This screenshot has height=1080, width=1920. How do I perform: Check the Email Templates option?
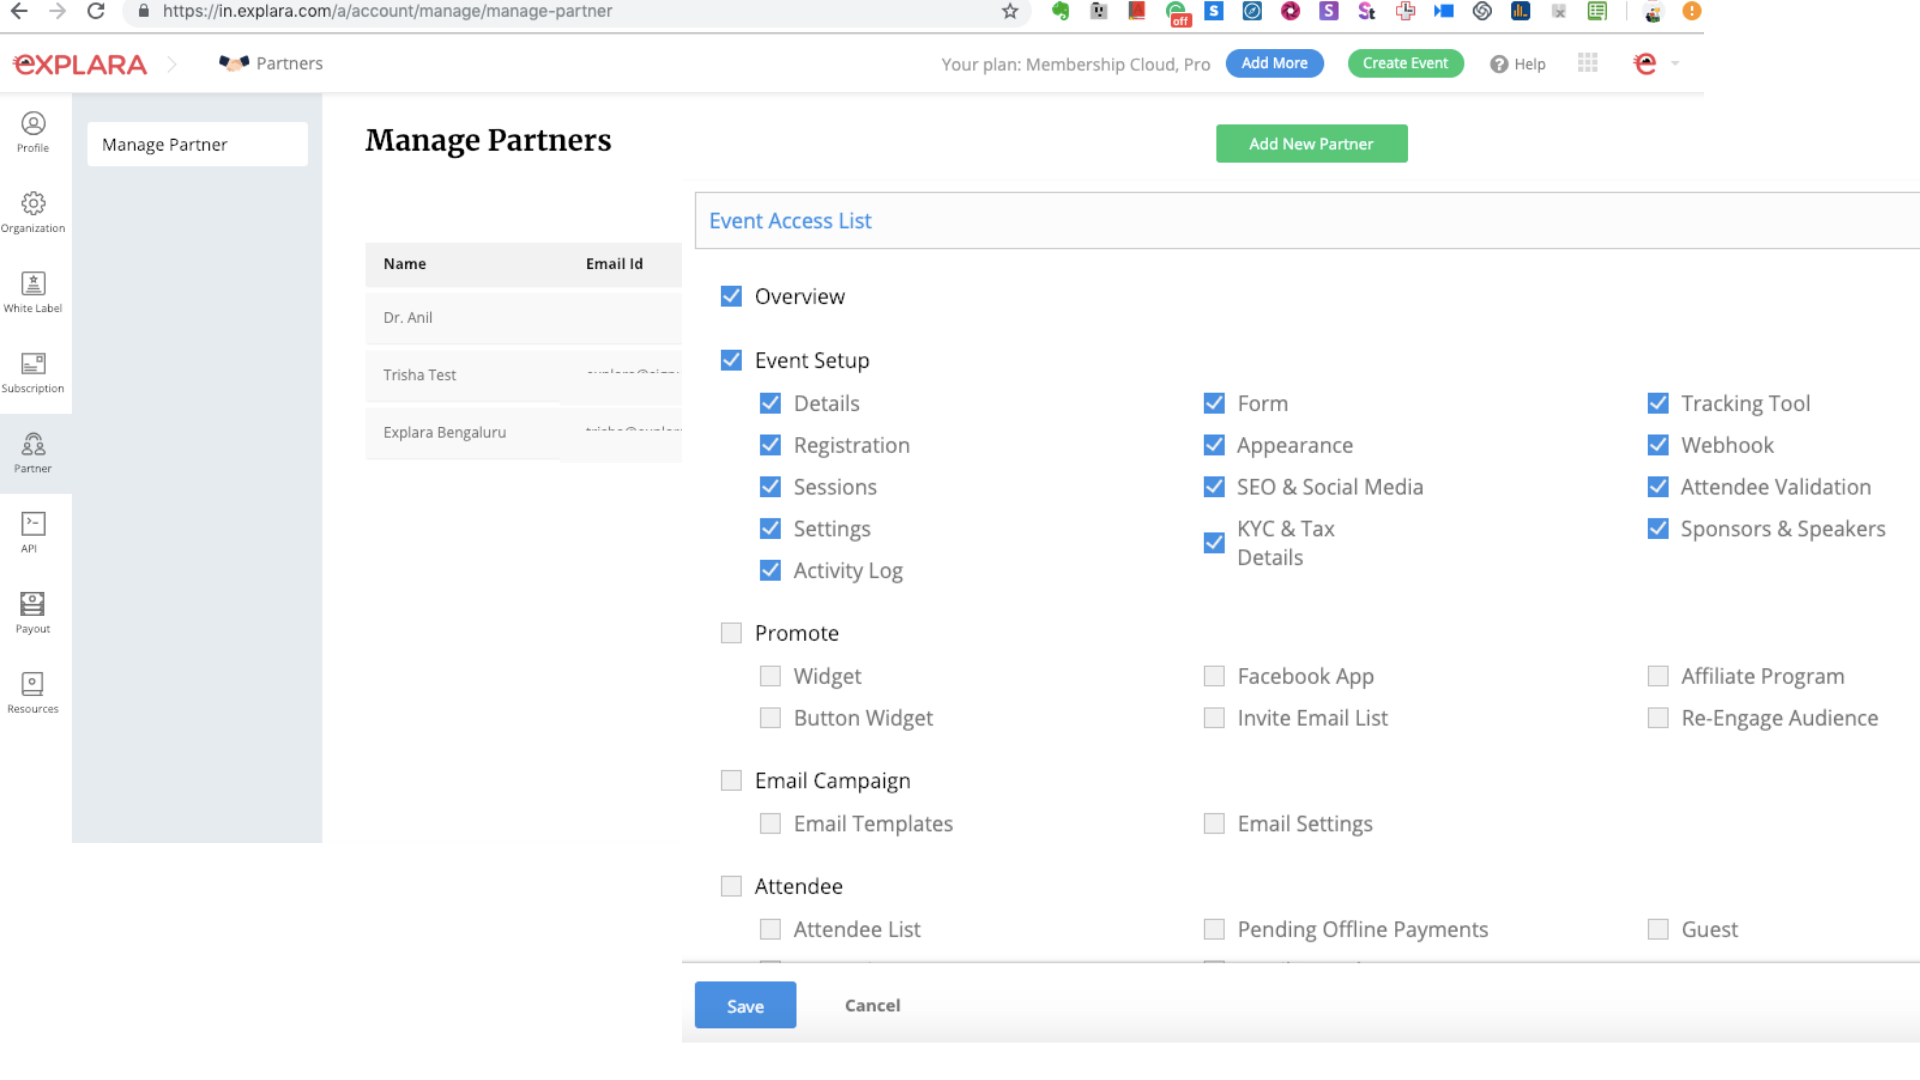[x=770, y=823]
